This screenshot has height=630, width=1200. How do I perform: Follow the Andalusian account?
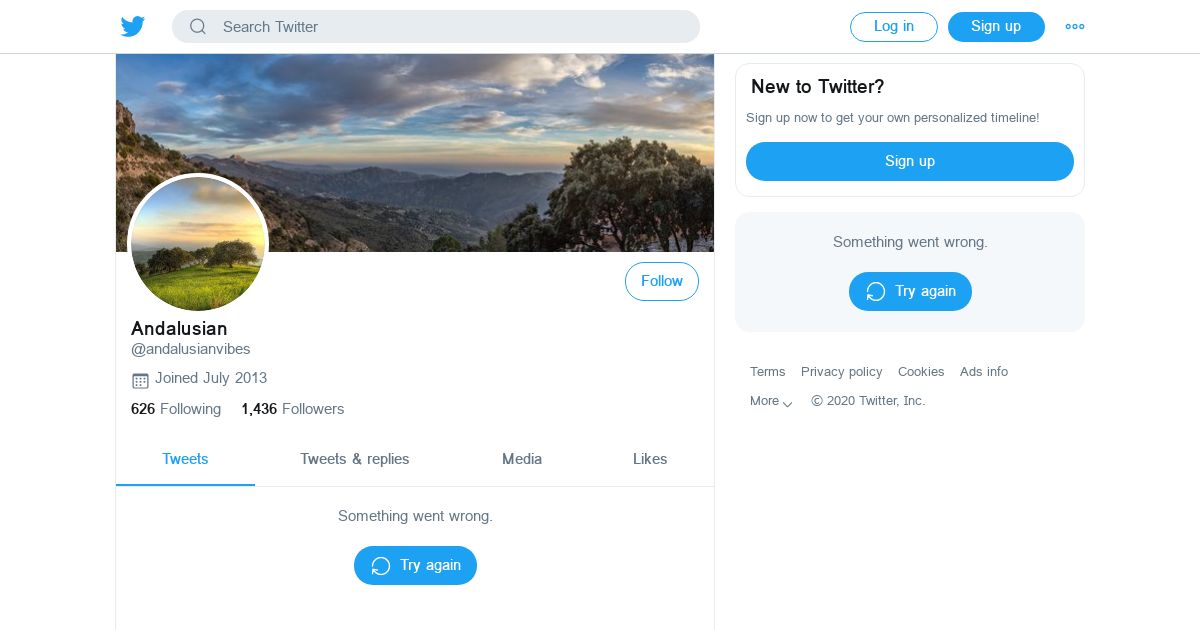[662, 282]
